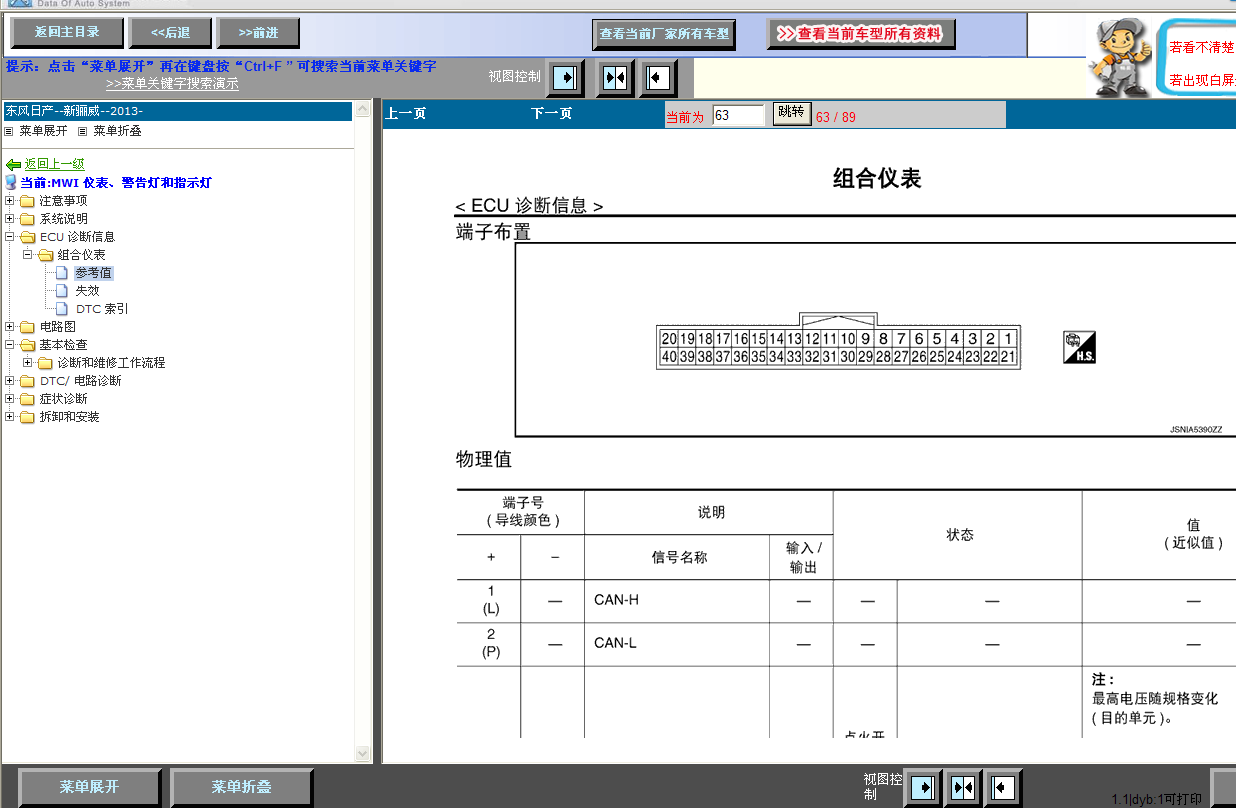Select the top left-arrow view control icon

[656, 77]
